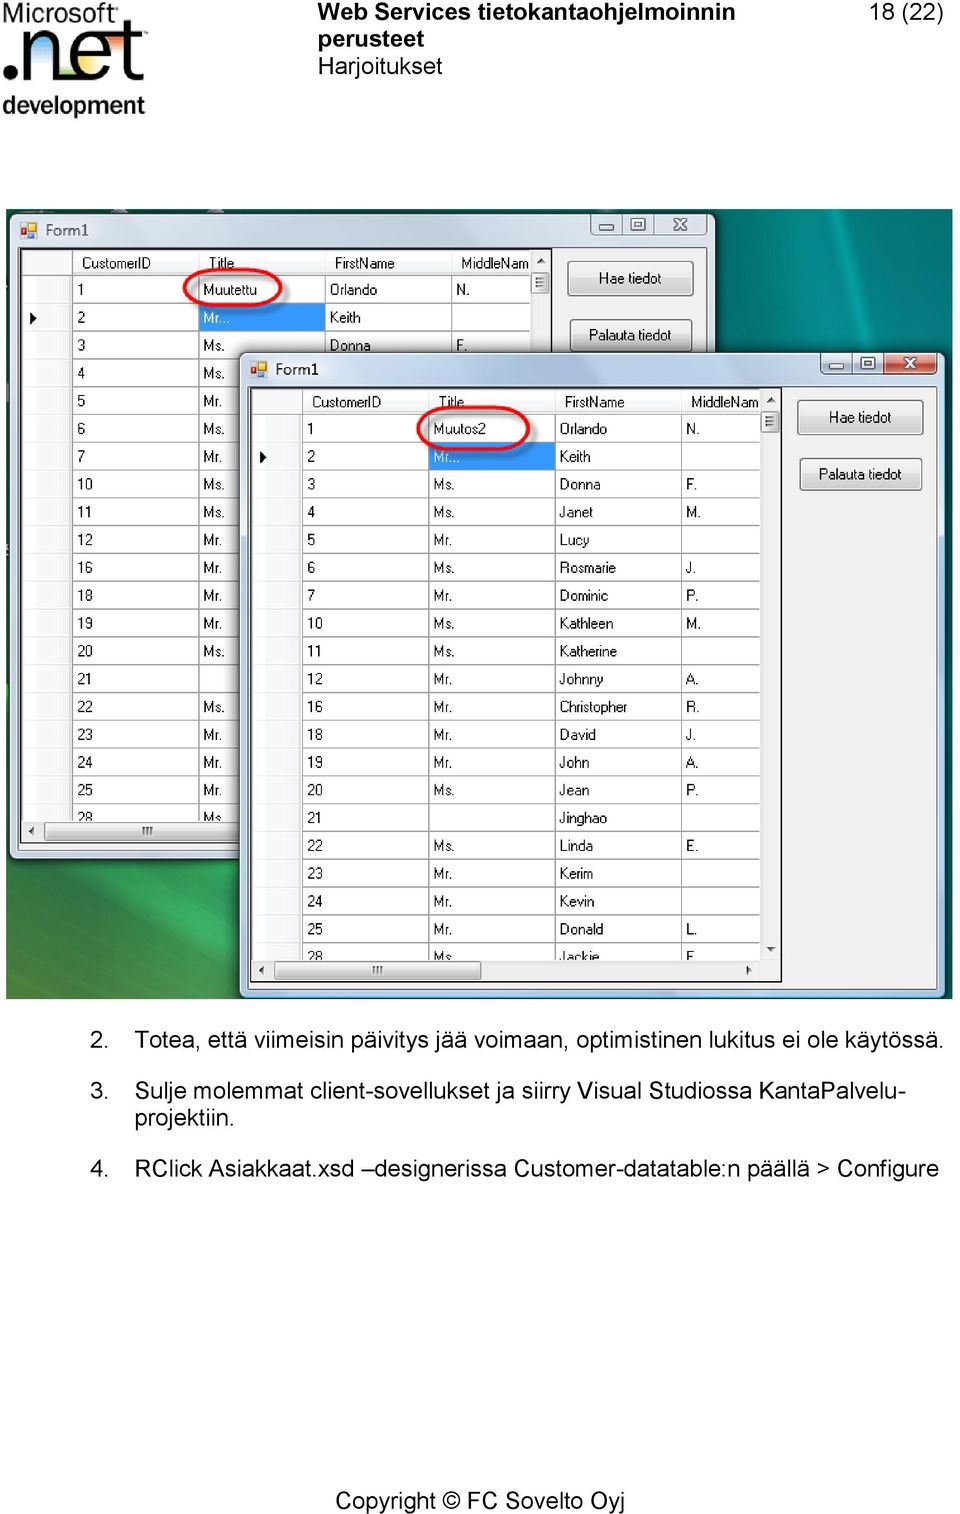Image resolution: width=960 pixels, height=1514 pixels.
Task: Click the Johnny cell in row 12
Action: [x=618, y=679]
